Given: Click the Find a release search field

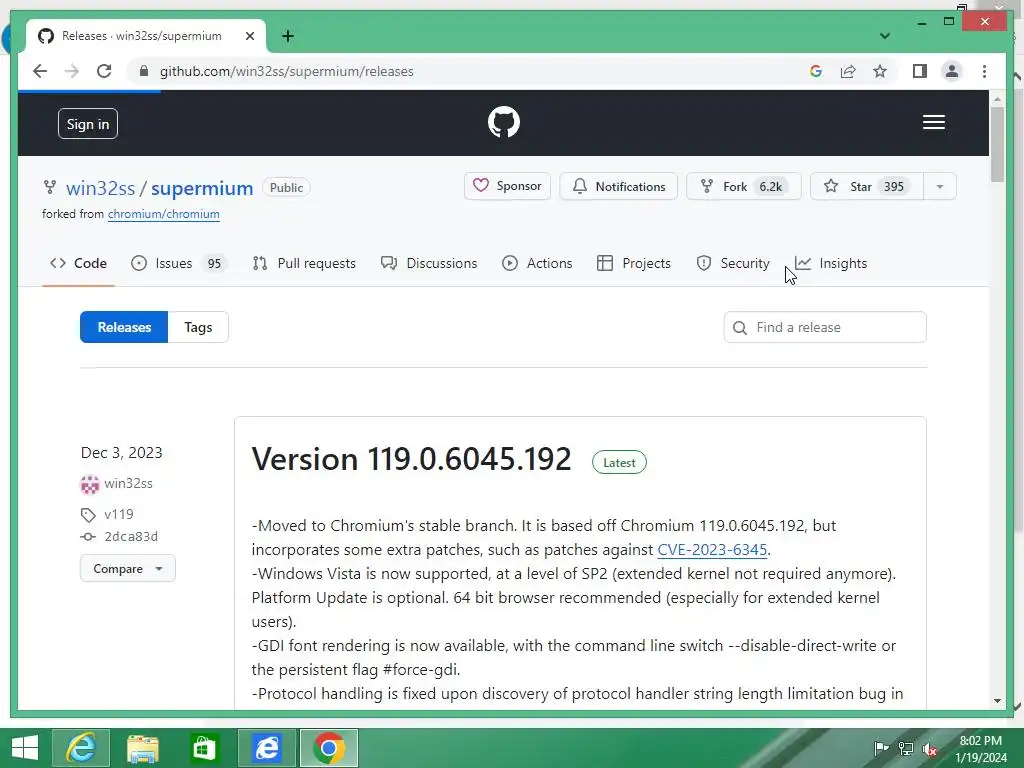Looking at the screenshot, I should (x=825, y=327).
